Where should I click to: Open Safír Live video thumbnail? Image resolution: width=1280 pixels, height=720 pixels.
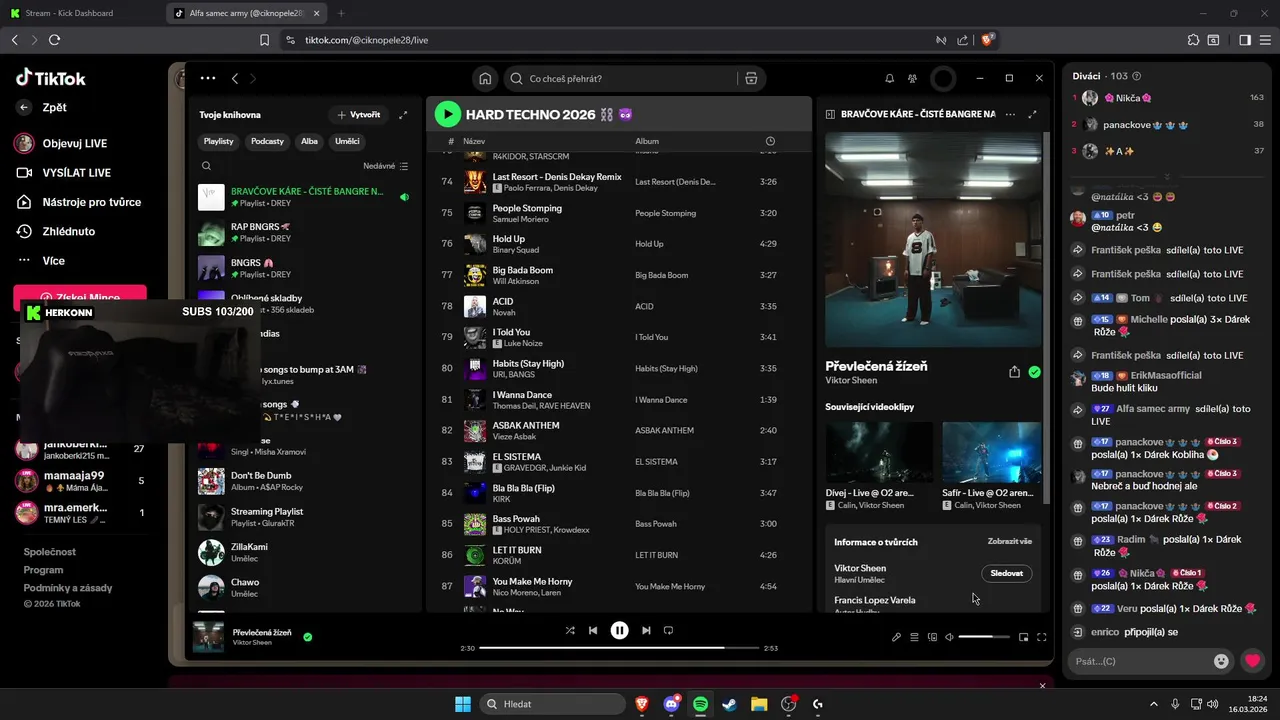(992, 452)
